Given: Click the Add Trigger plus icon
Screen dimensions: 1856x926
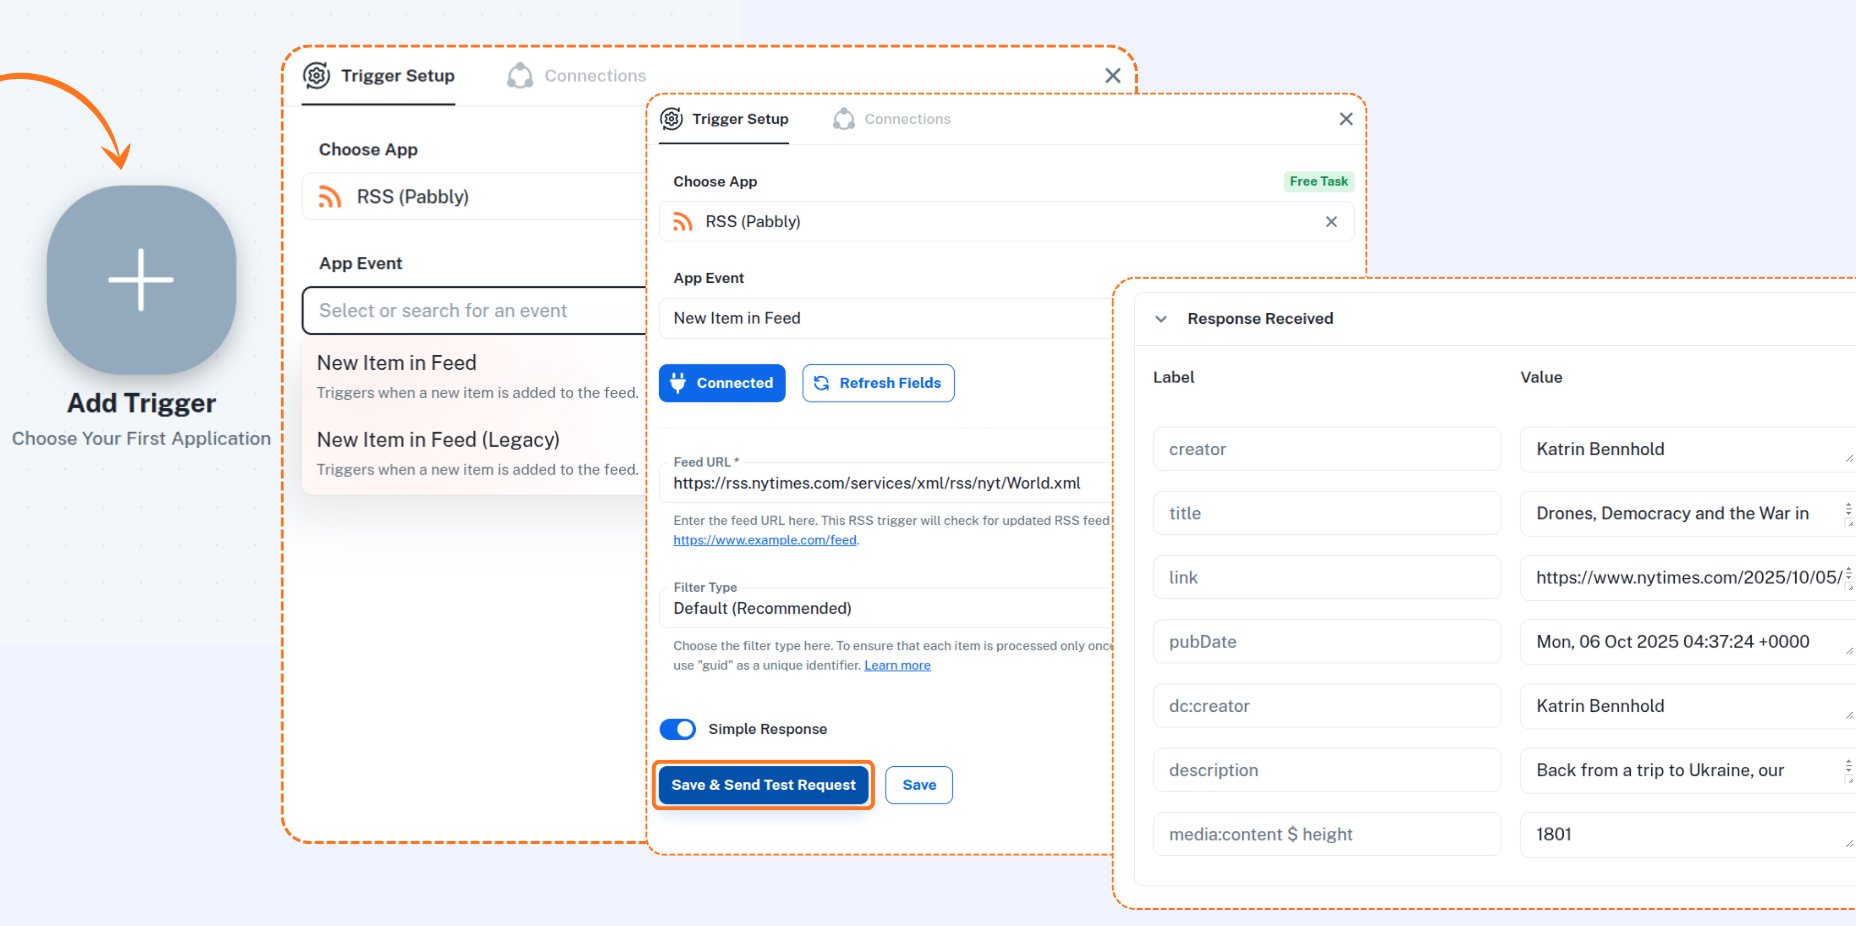Looking at the screenshot, I should pyautogui.click(x=141, y=280).
